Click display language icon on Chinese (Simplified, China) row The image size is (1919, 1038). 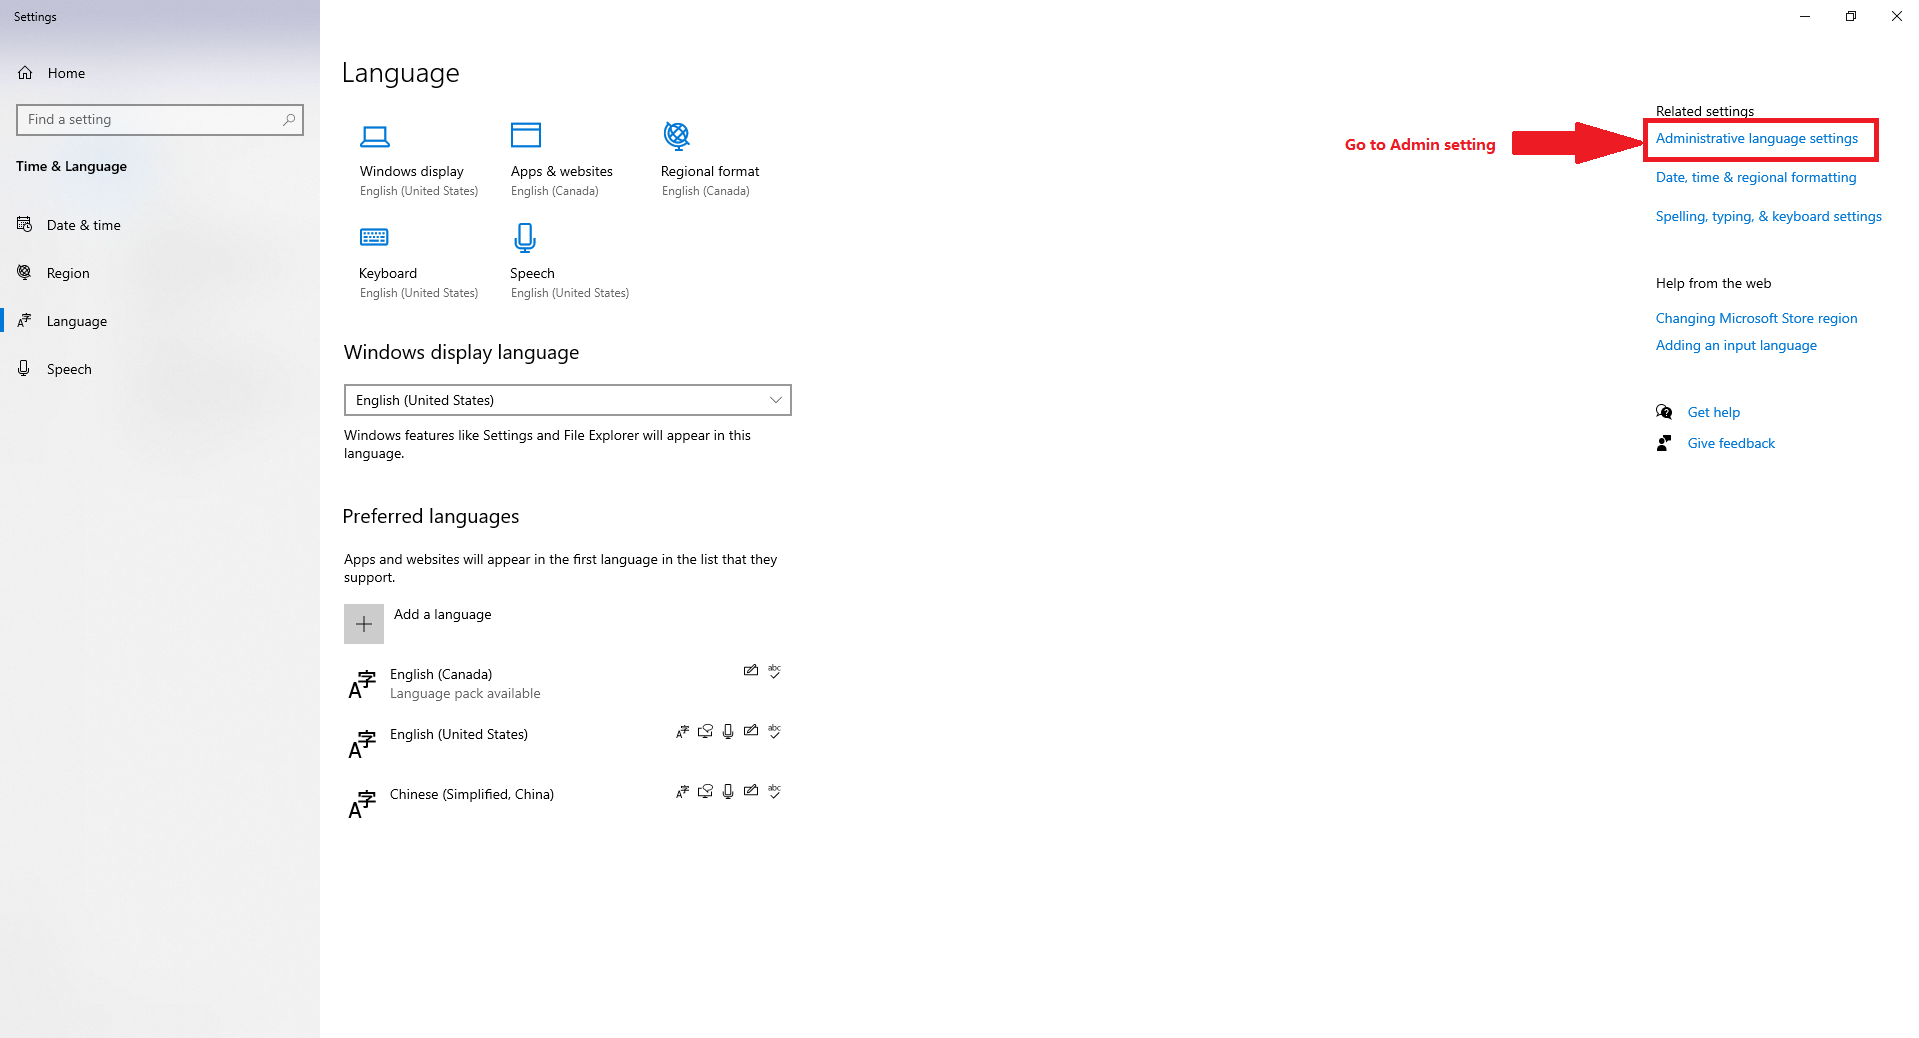pos(682,791)
